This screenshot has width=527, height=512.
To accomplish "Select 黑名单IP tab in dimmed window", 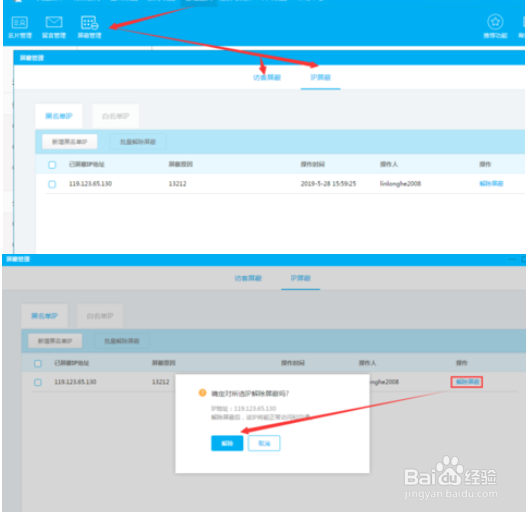I will point(45,316).
